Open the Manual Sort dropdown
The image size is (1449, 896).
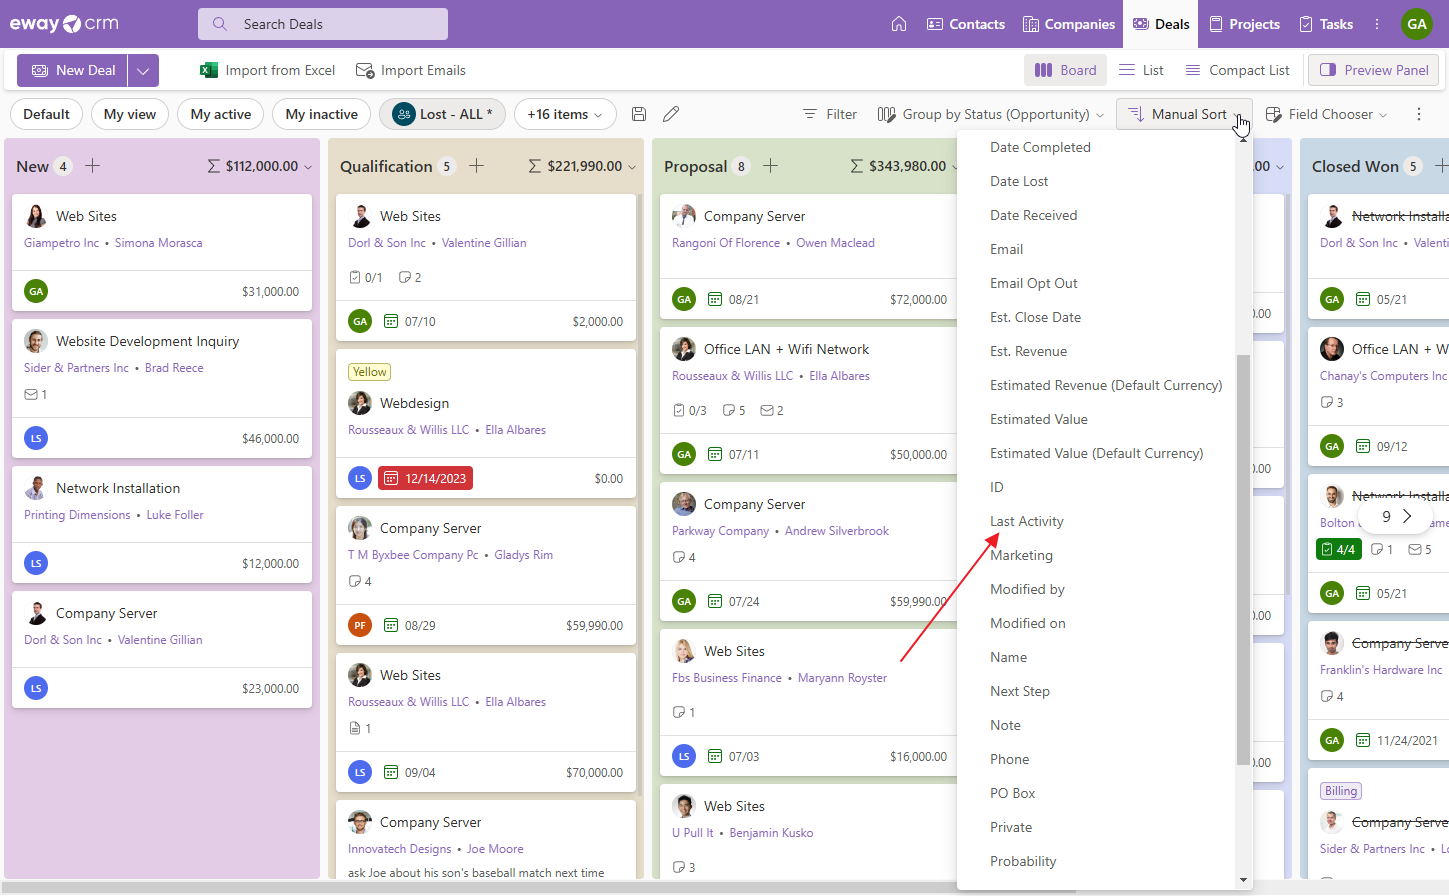(1183, 114)
